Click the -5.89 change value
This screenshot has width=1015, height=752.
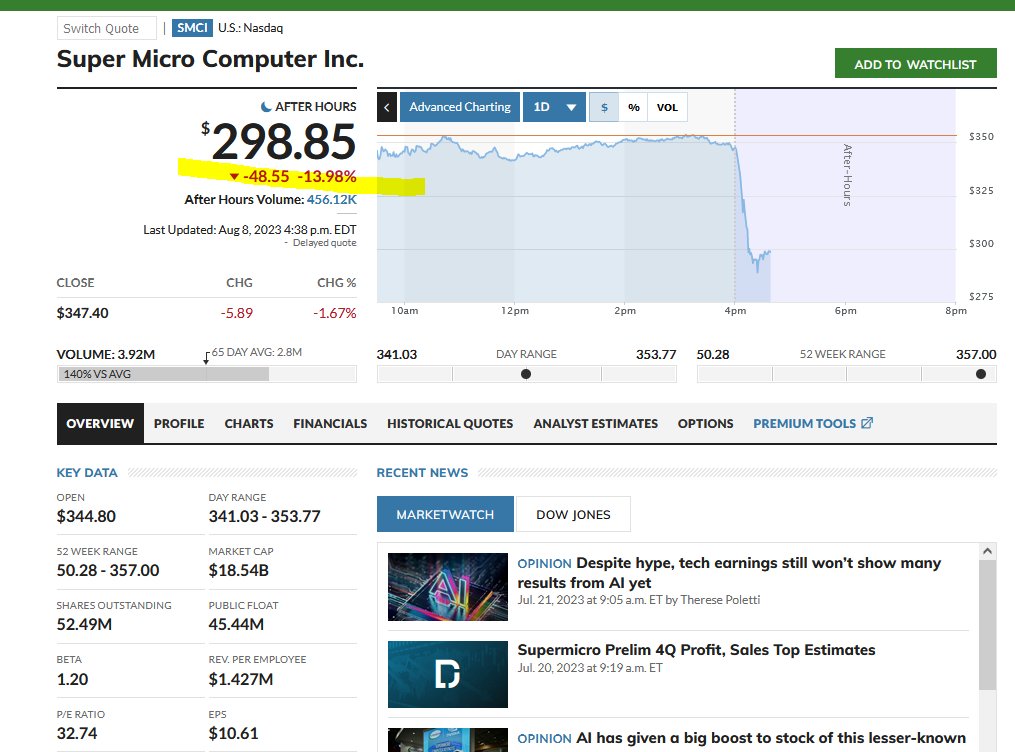(237, 313)
